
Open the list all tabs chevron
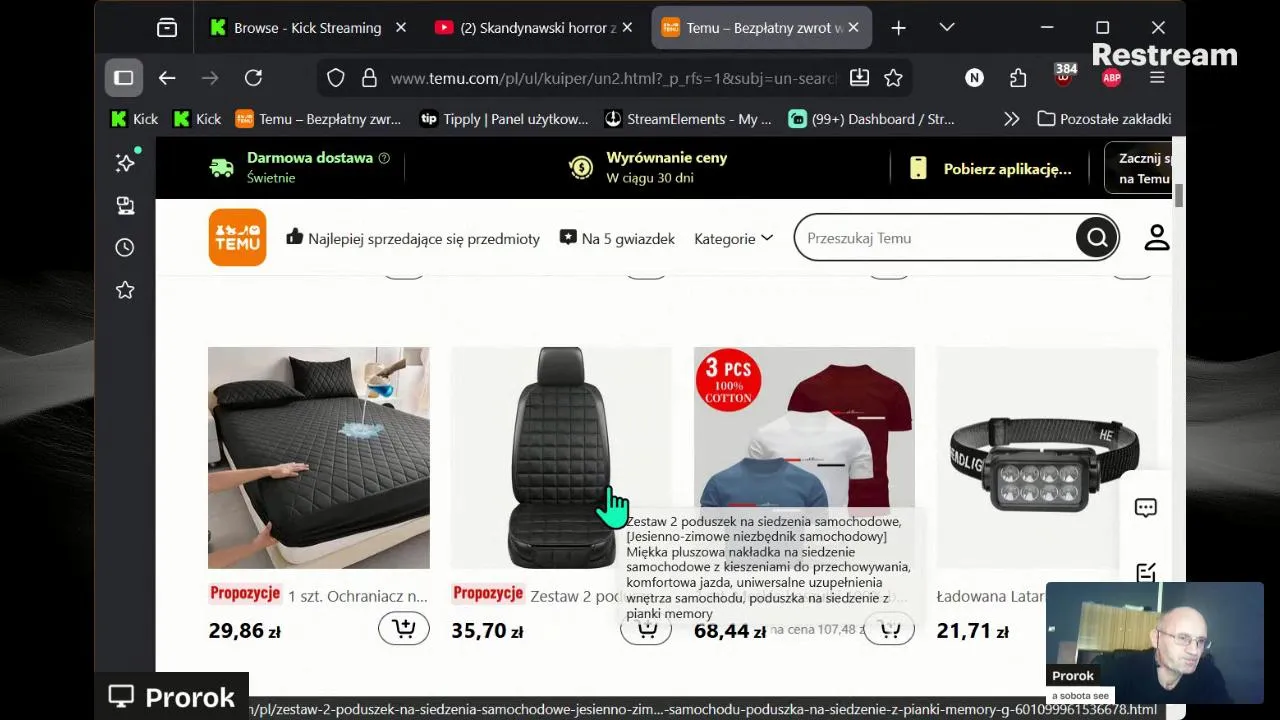coord(947,28)
